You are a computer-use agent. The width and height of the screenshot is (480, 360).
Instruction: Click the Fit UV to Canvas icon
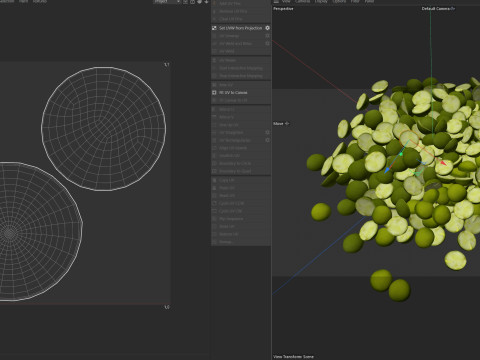214,93
